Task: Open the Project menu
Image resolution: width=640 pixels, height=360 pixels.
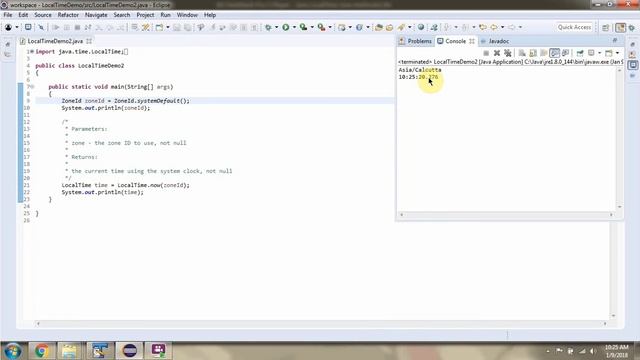Action: tap(145, 15)
